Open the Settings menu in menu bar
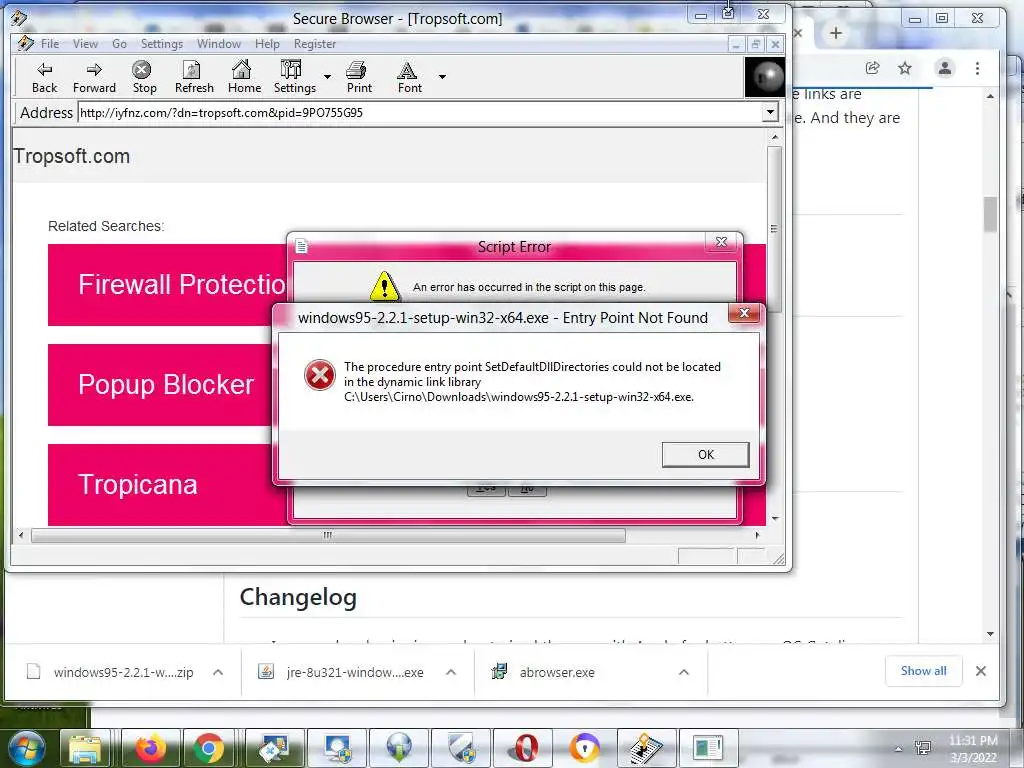The width and height of the screenshot is (1024, 768). [161, 44]
